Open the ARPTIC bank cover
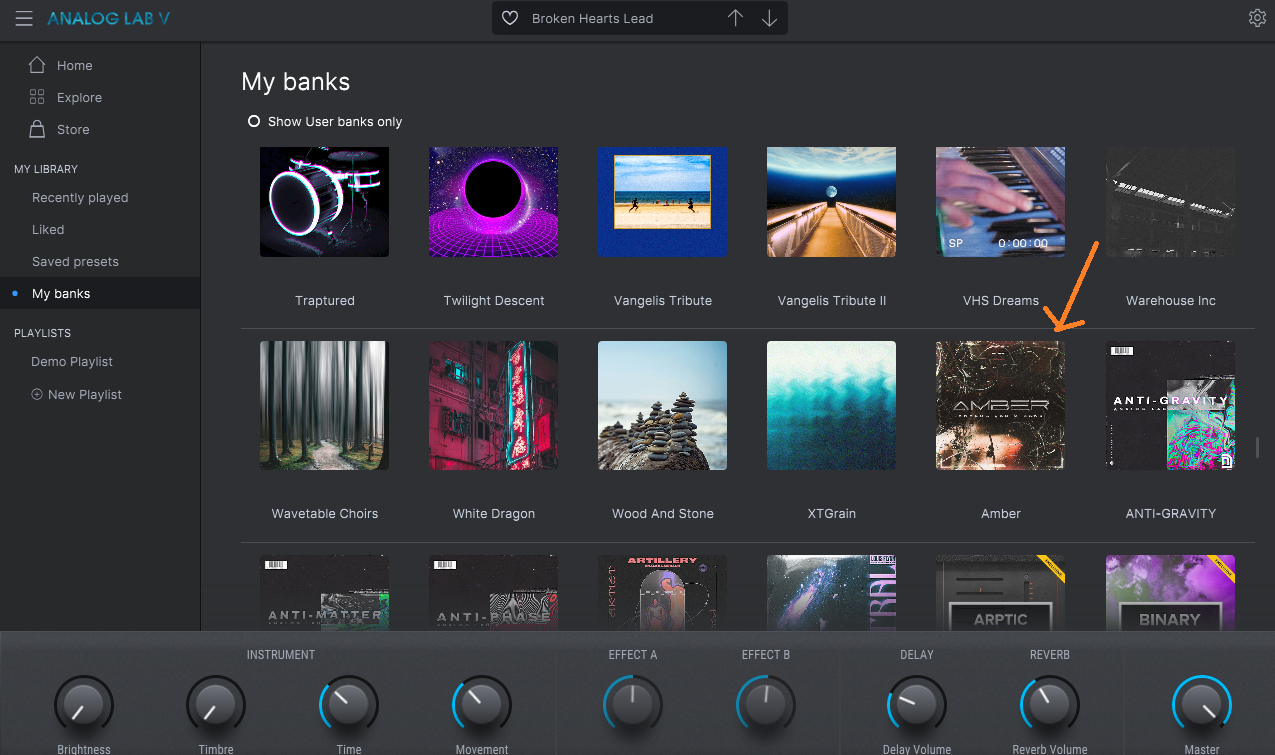The image size is (1275, 755). coord(1000,592)
